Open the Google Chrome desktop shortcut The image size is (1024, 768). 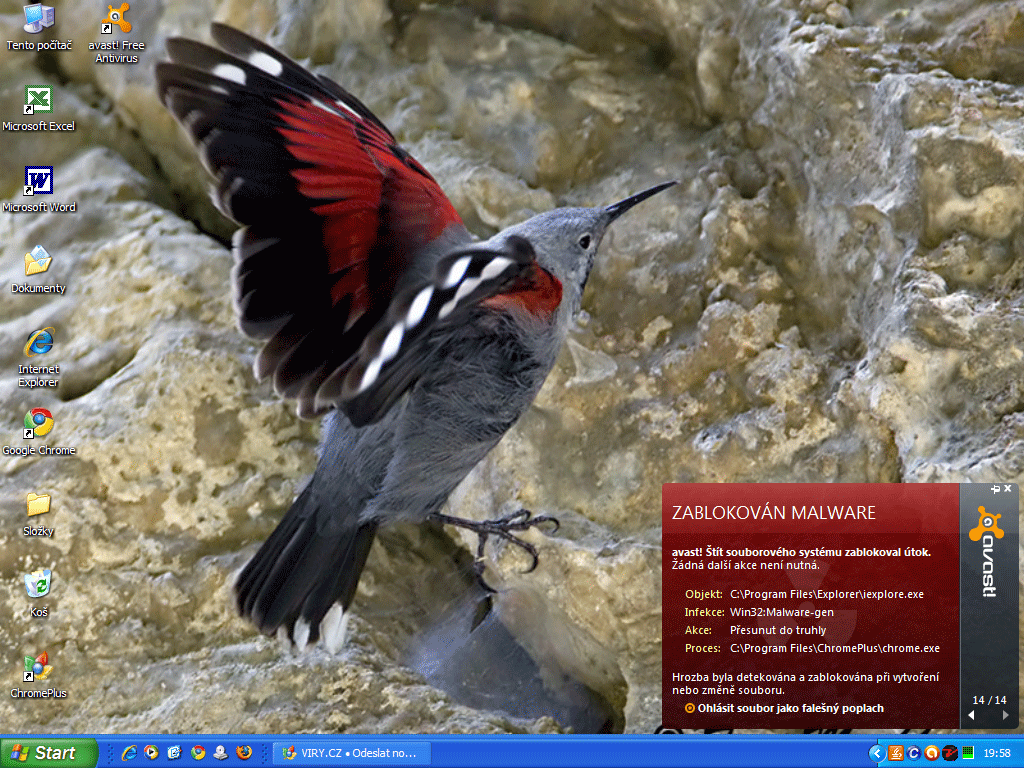(x=38, y=424)
